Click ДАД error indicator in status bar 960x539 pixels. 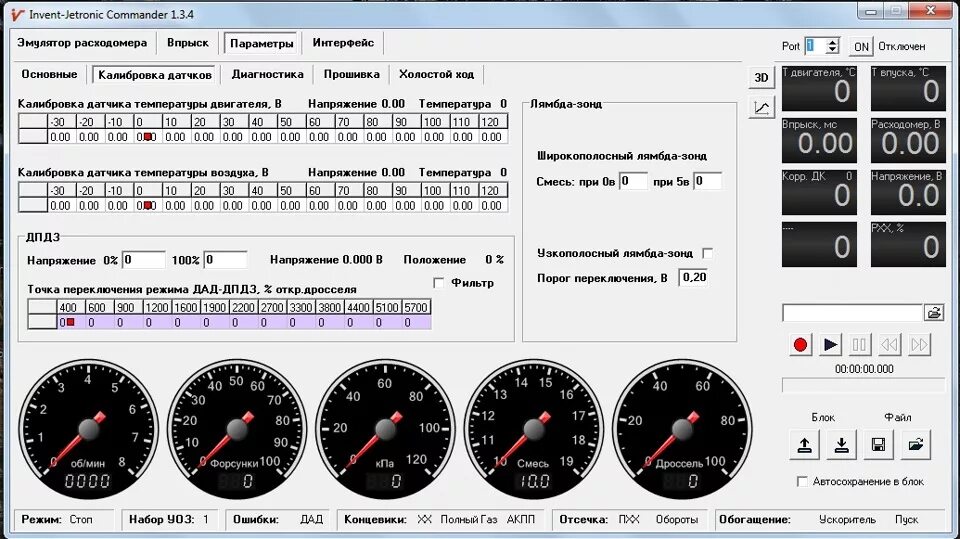pyautogui.click(x=312, y=519)
